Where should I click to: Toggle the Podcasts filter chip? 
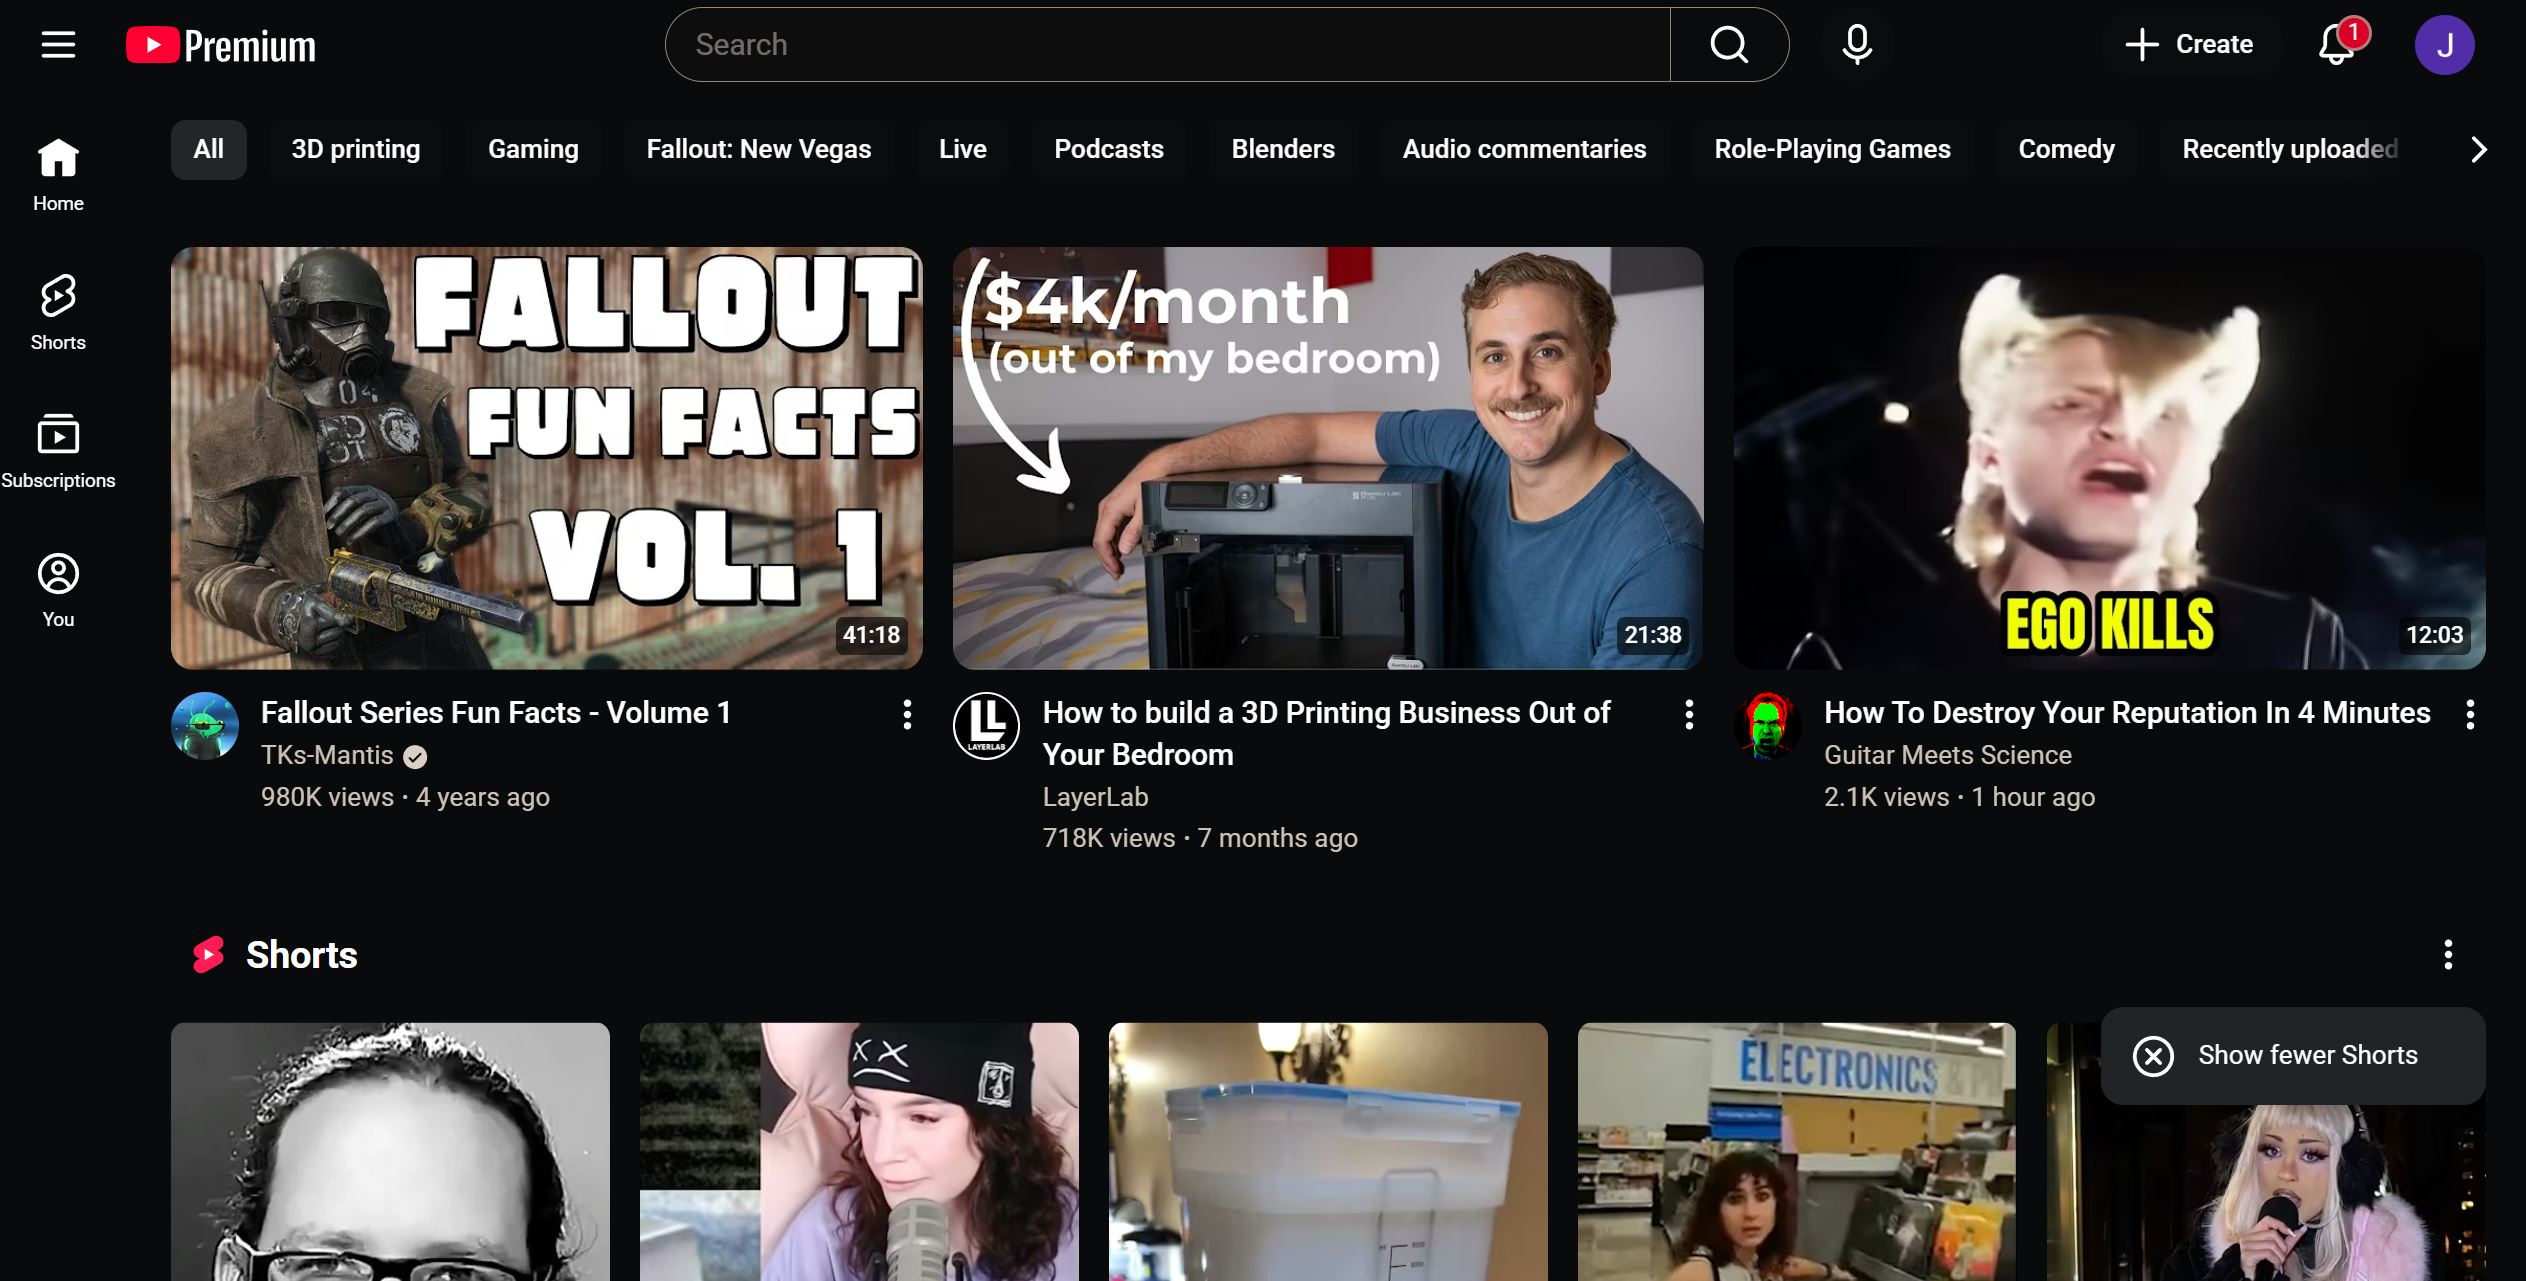point(1108,150)
